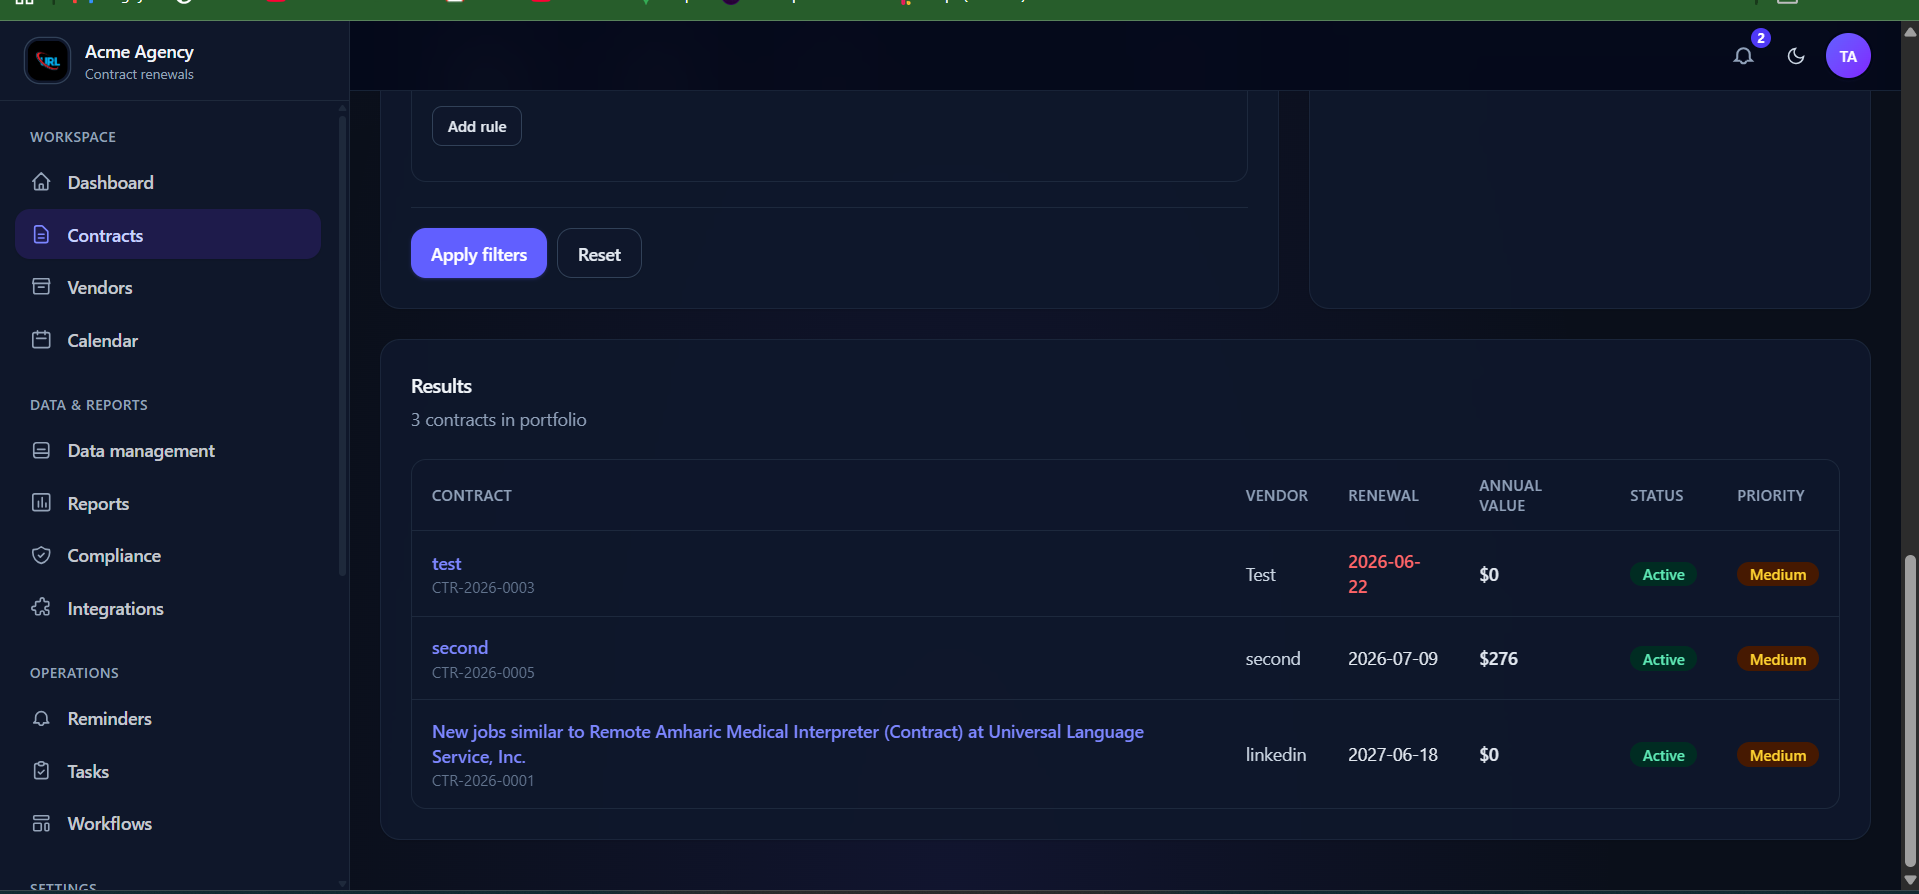The image size is (1919, 894).
Task: Click the Acme Agency logo icon
Action: pyautogui.click(x=48, y=61)
